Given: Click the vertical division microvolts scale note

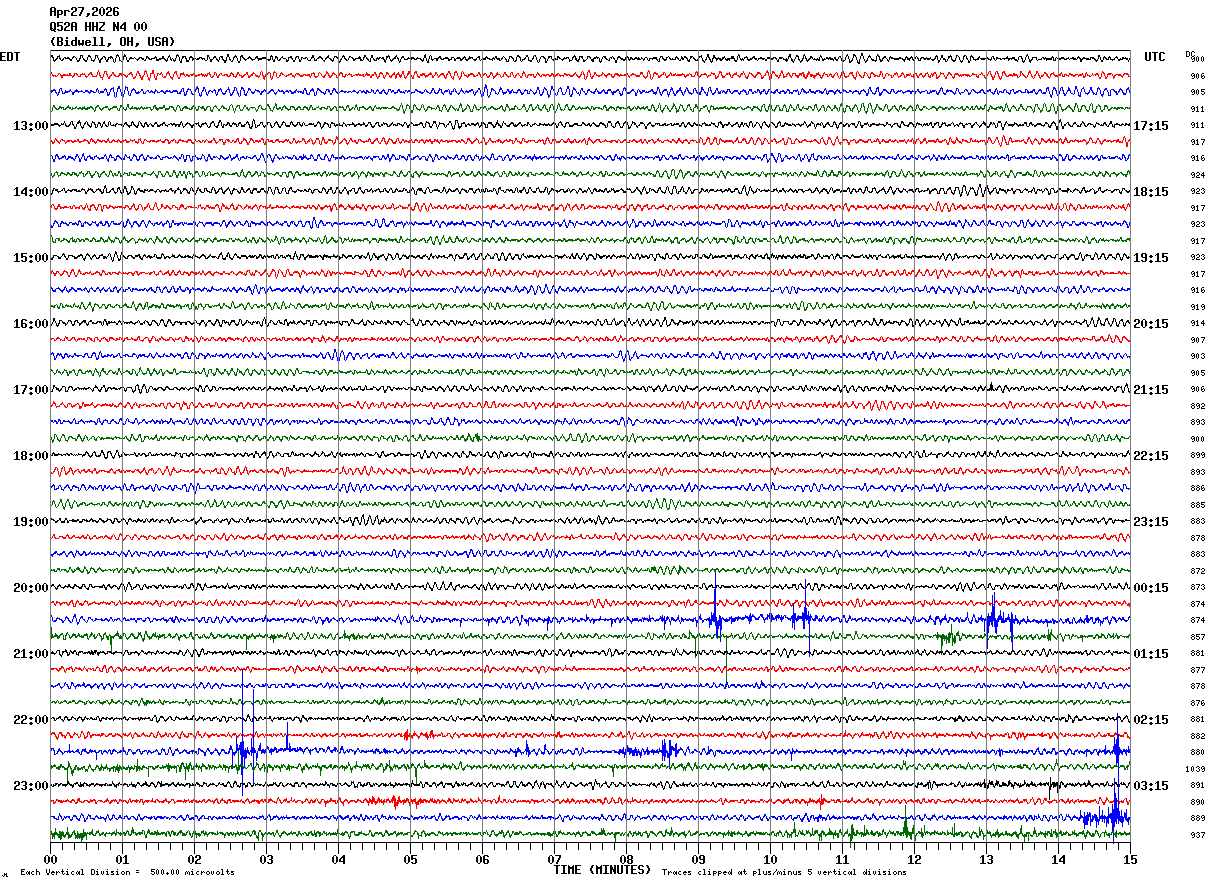Looking at the screenshot, I should click(127, 873).
